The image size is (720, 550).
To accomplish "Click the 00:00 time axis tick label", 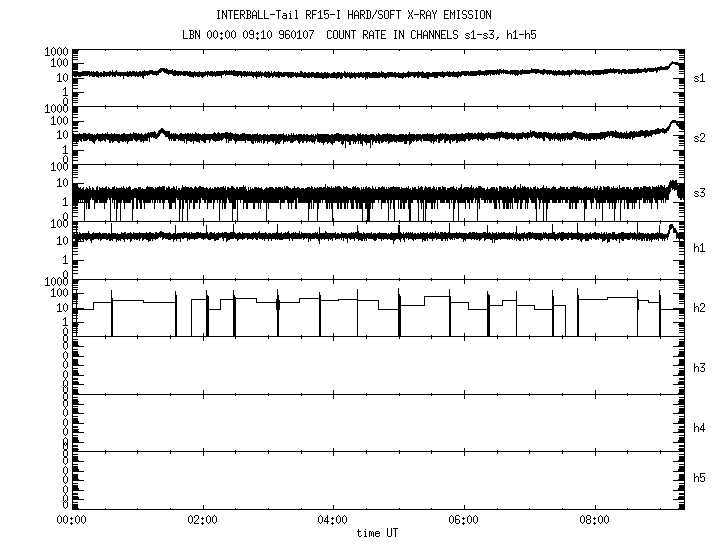I will pyautogui.click(x=70, y=520).
